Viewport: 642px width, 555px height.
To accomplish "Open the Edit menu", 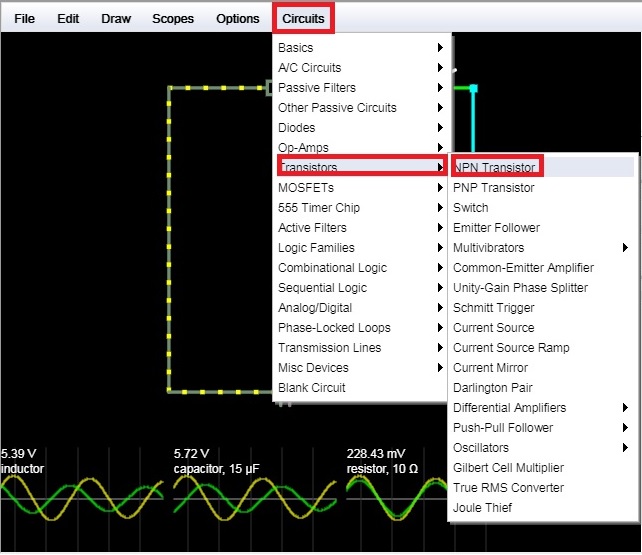I will (68, 19).
